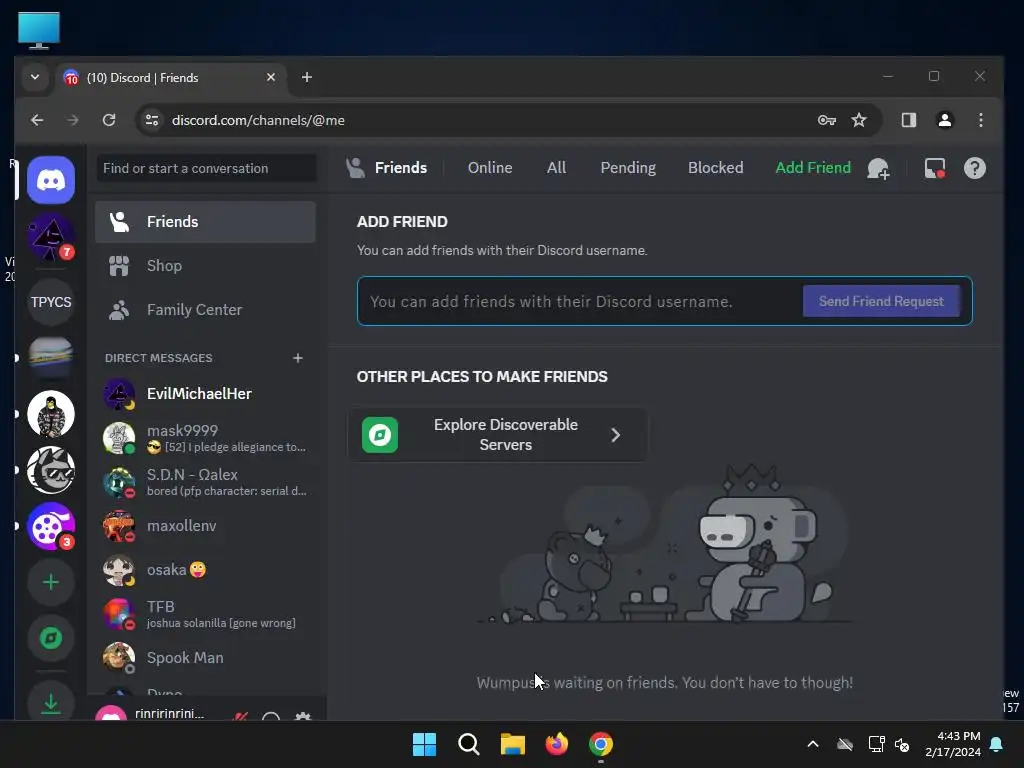1024x768 pixels.
Task: Reload the Discord page
Action: point(109,120)
